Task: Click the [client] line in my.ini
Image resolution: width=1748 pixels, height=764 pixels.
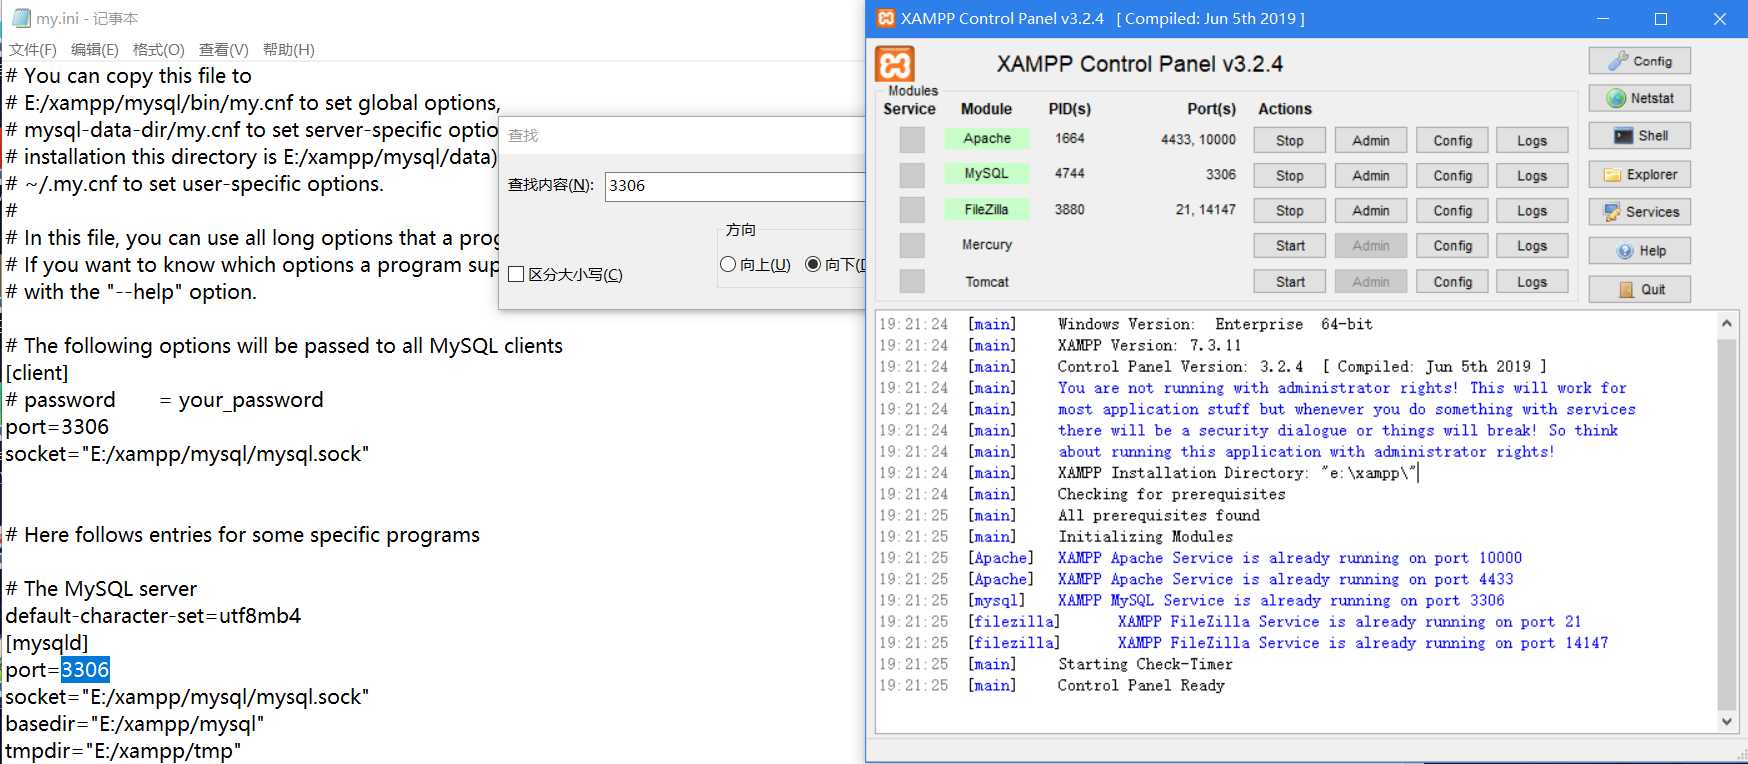Action: coord(37,373)
